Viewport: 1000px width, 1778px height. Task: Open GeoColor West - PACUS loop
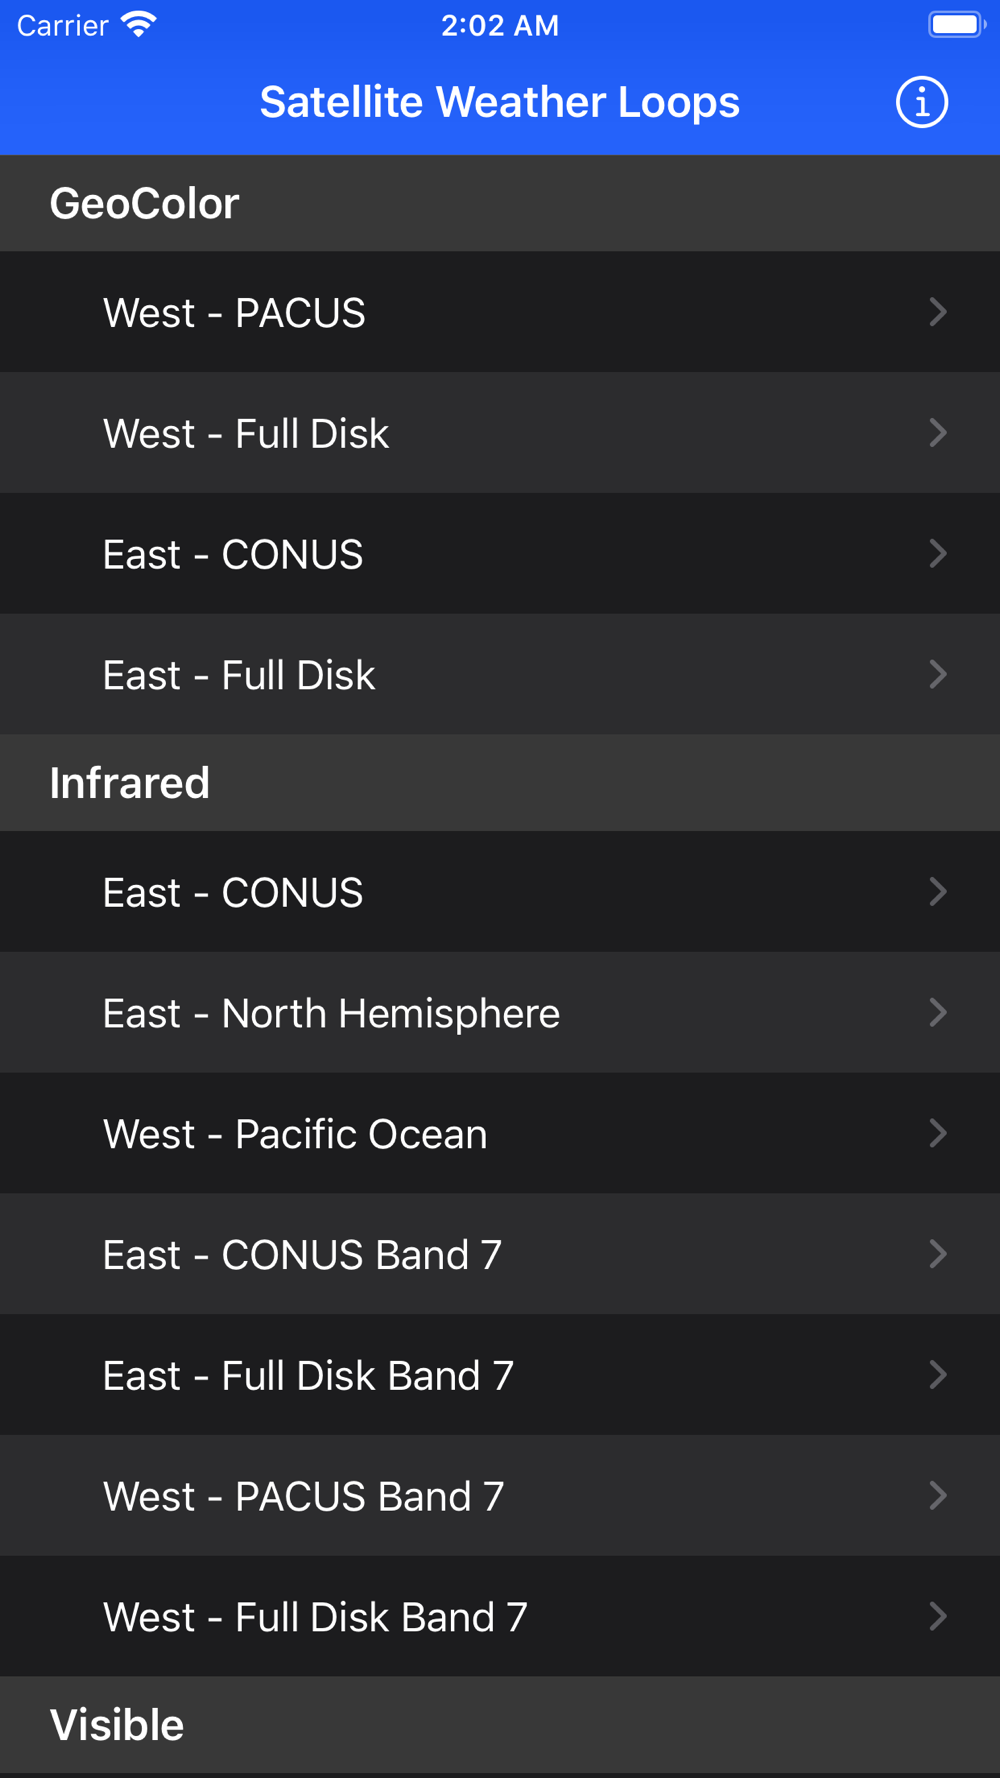(500, 312)
